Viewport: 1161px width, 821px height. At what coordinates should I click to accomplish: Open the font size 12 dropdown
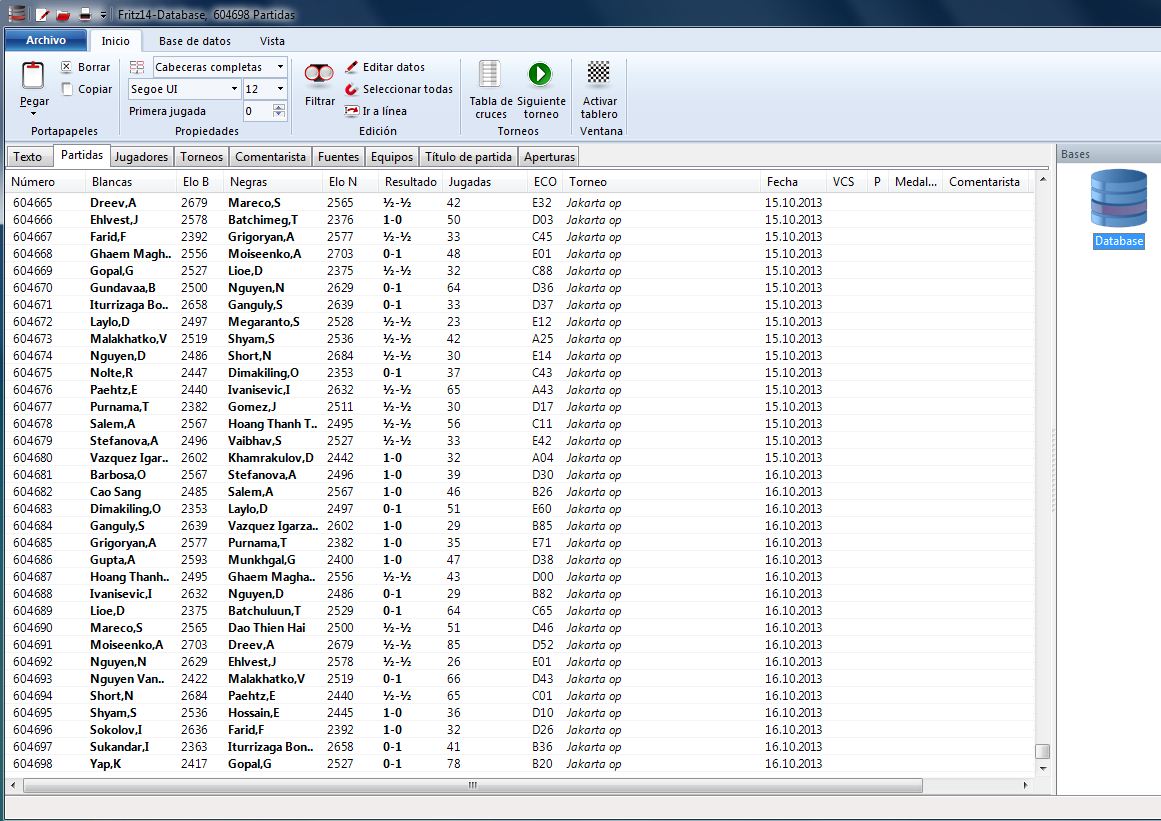point(280,89)
